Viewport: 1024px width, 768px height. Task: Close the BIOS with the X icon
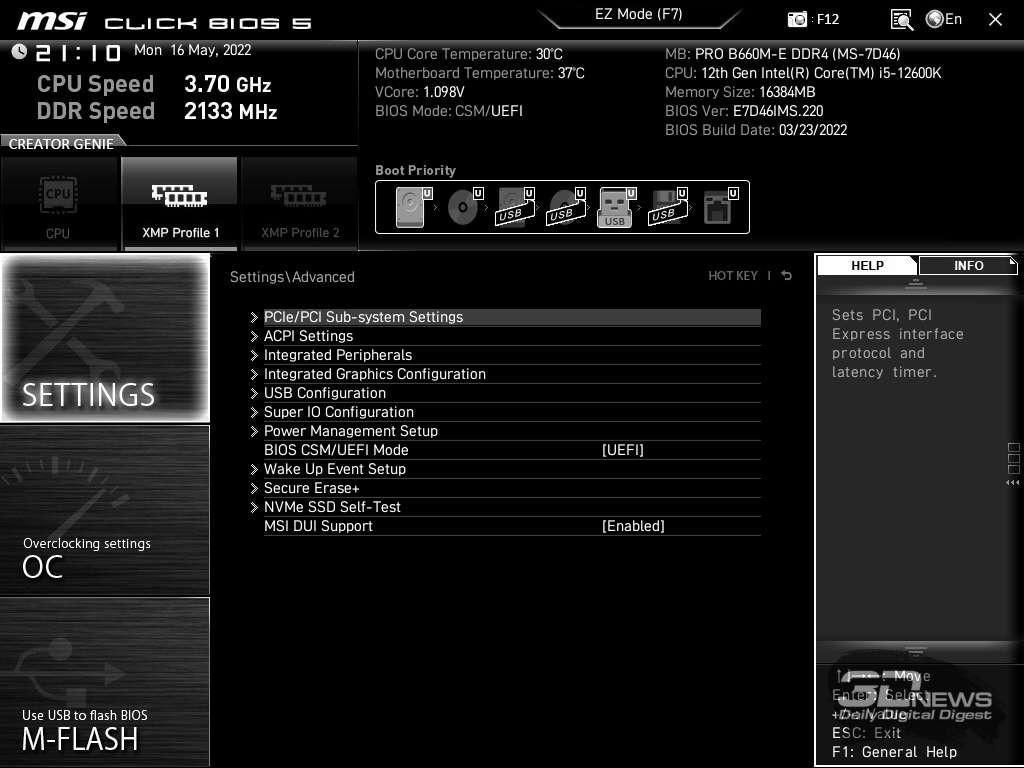995,20
